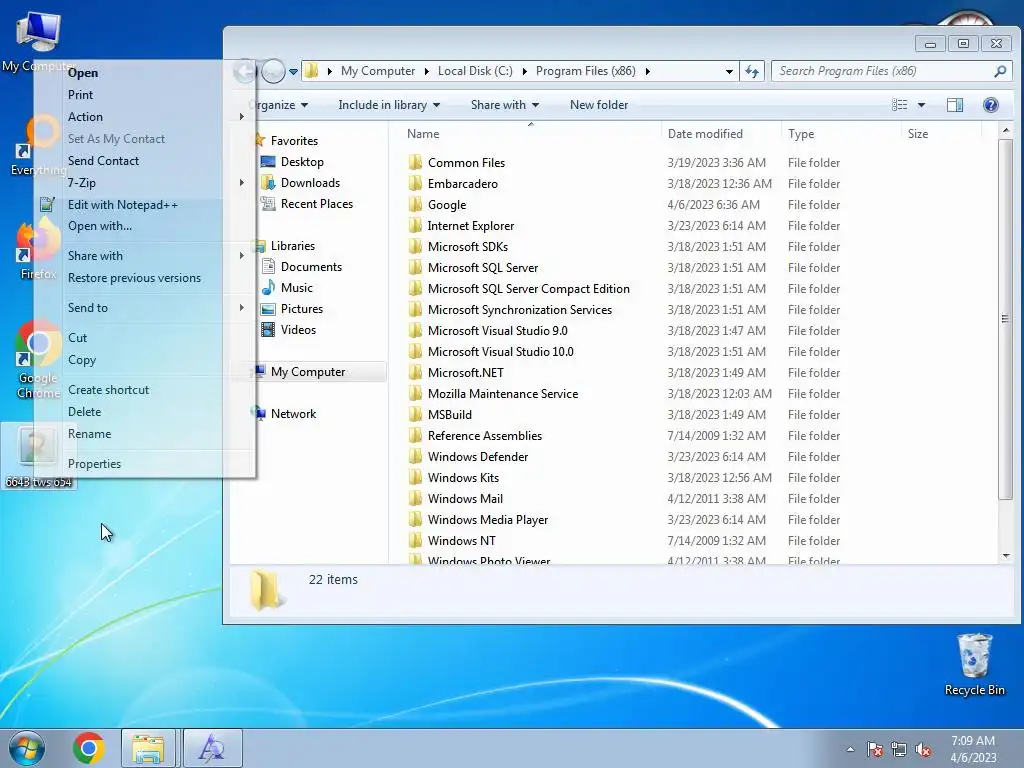Open Documents library in navigation pane

pyautogui.click(x=312, y=266)
